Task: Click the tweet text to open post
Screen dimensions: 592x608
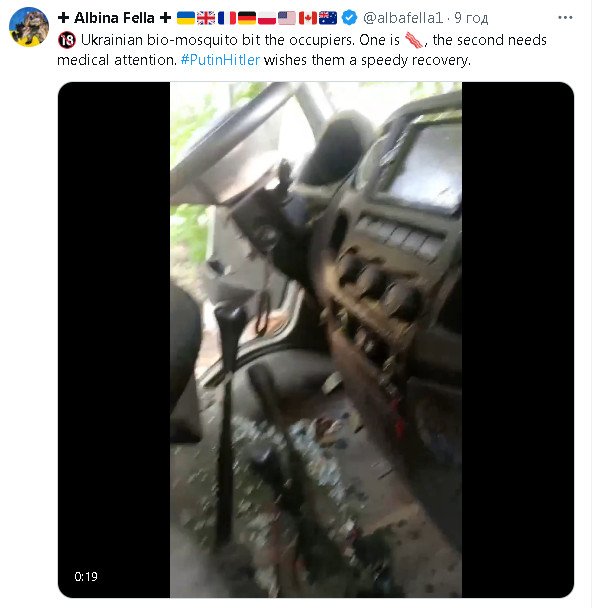Action: tap(302, 50)
